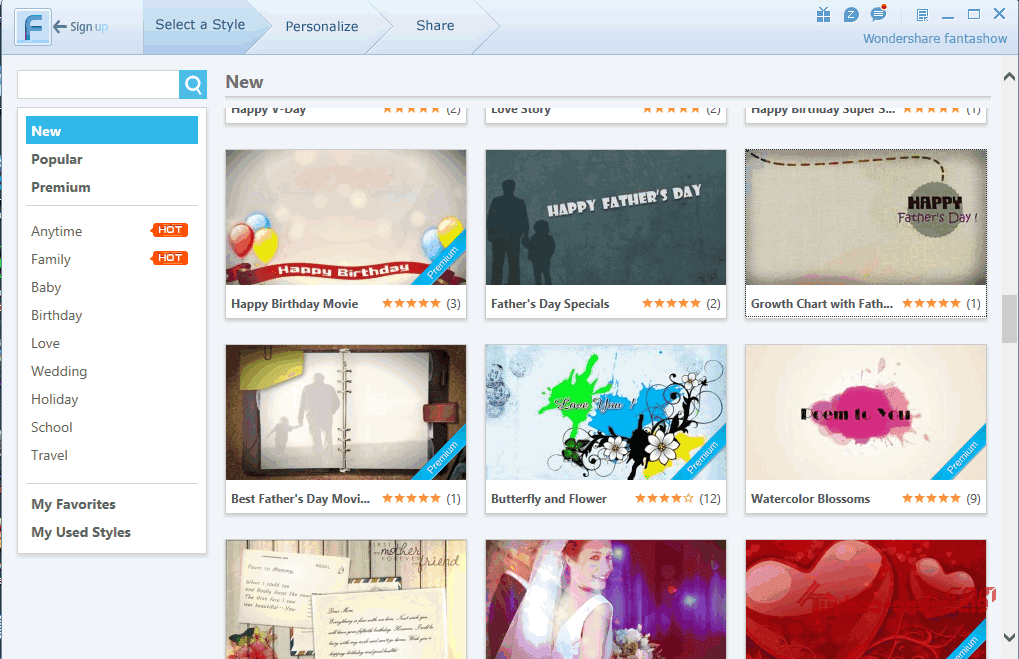
Task: Select the Watercolor Blossoms thumbnail
Action: pos(866,413)
